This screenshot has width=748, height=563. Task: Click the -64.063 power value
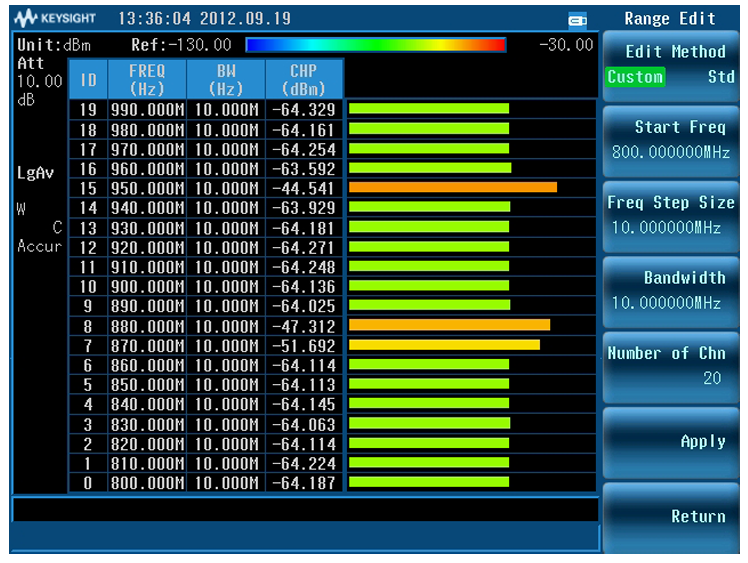[x=304, y=425]
